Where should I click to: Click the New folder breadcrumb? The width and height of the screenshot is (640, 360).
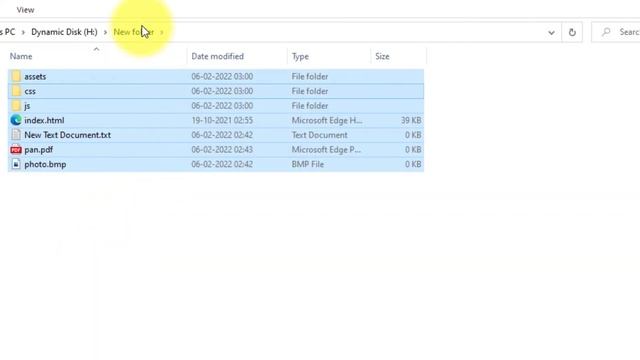133,32
